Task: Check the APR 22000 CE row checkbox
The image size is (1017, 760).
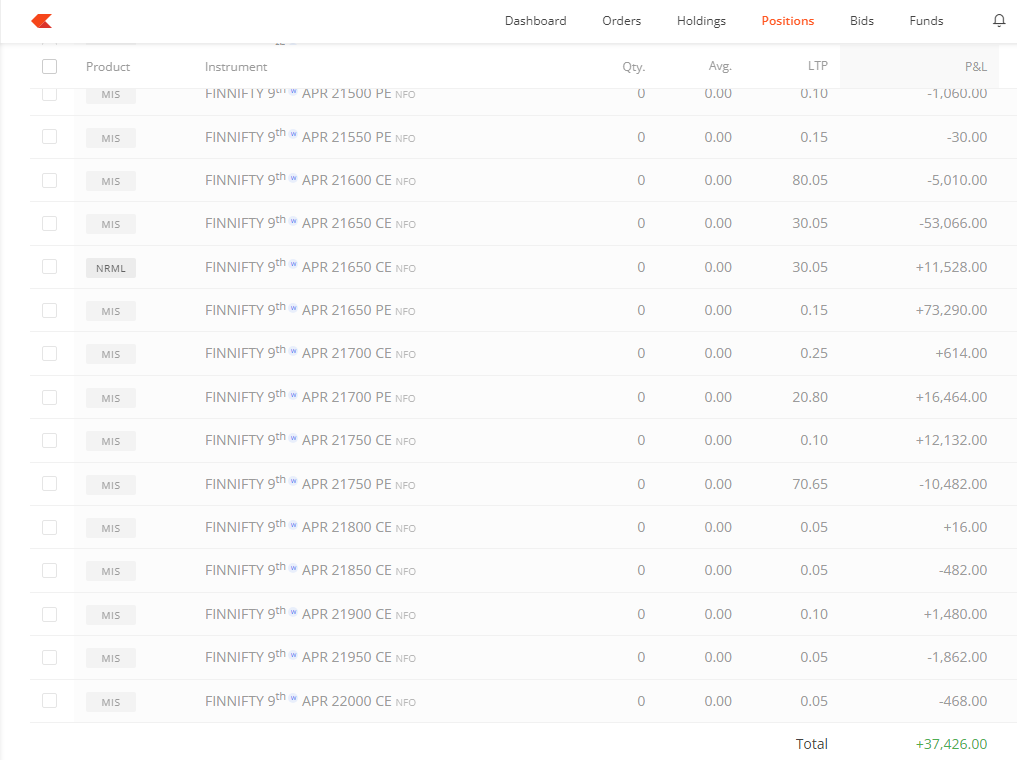Action: (49, 701)
